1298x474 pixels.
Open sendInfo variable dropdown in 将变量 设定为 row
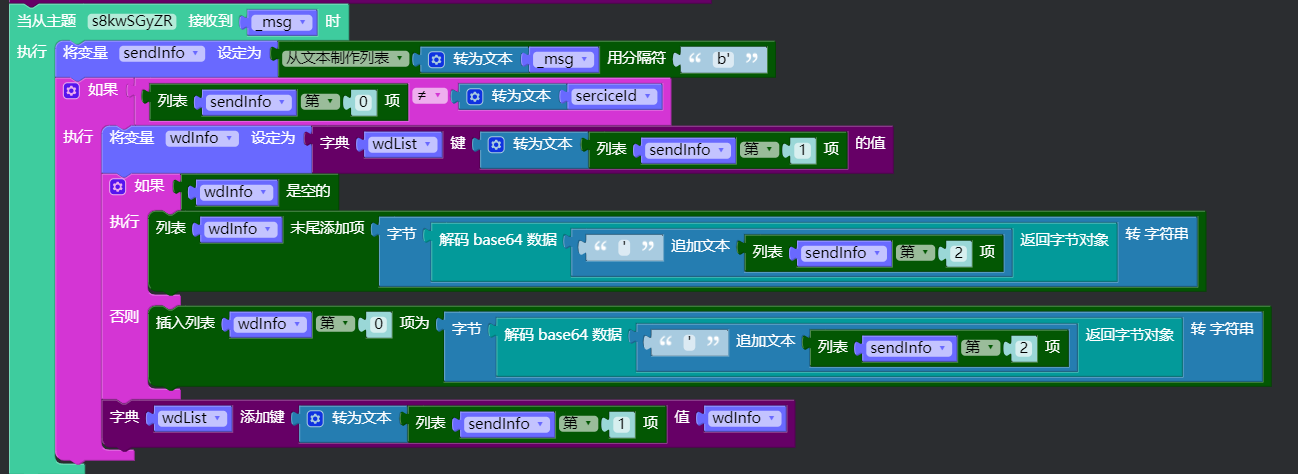click(162, 53)
